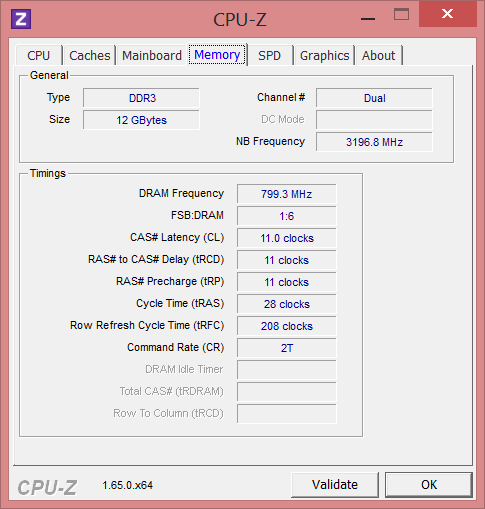
Task: Select the CAS# Latency value field
Action: 287,238
